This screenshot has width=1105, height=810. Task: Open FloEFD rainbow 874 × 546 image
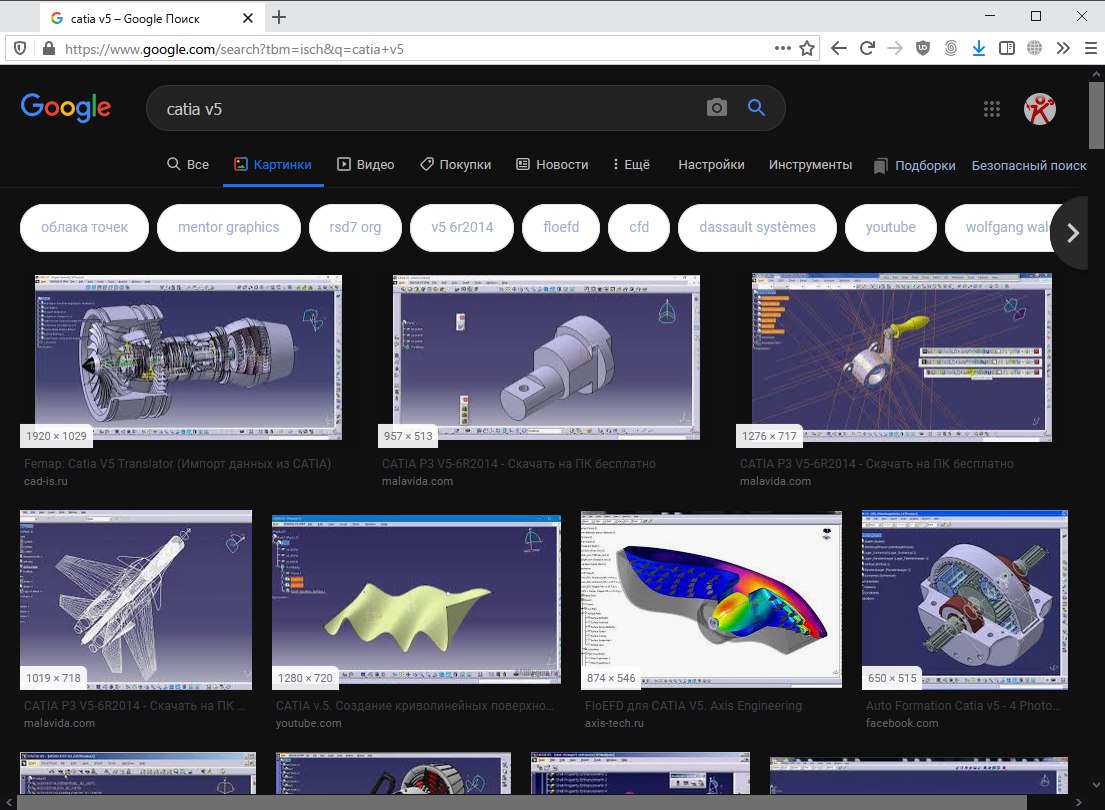click(711, 599)
